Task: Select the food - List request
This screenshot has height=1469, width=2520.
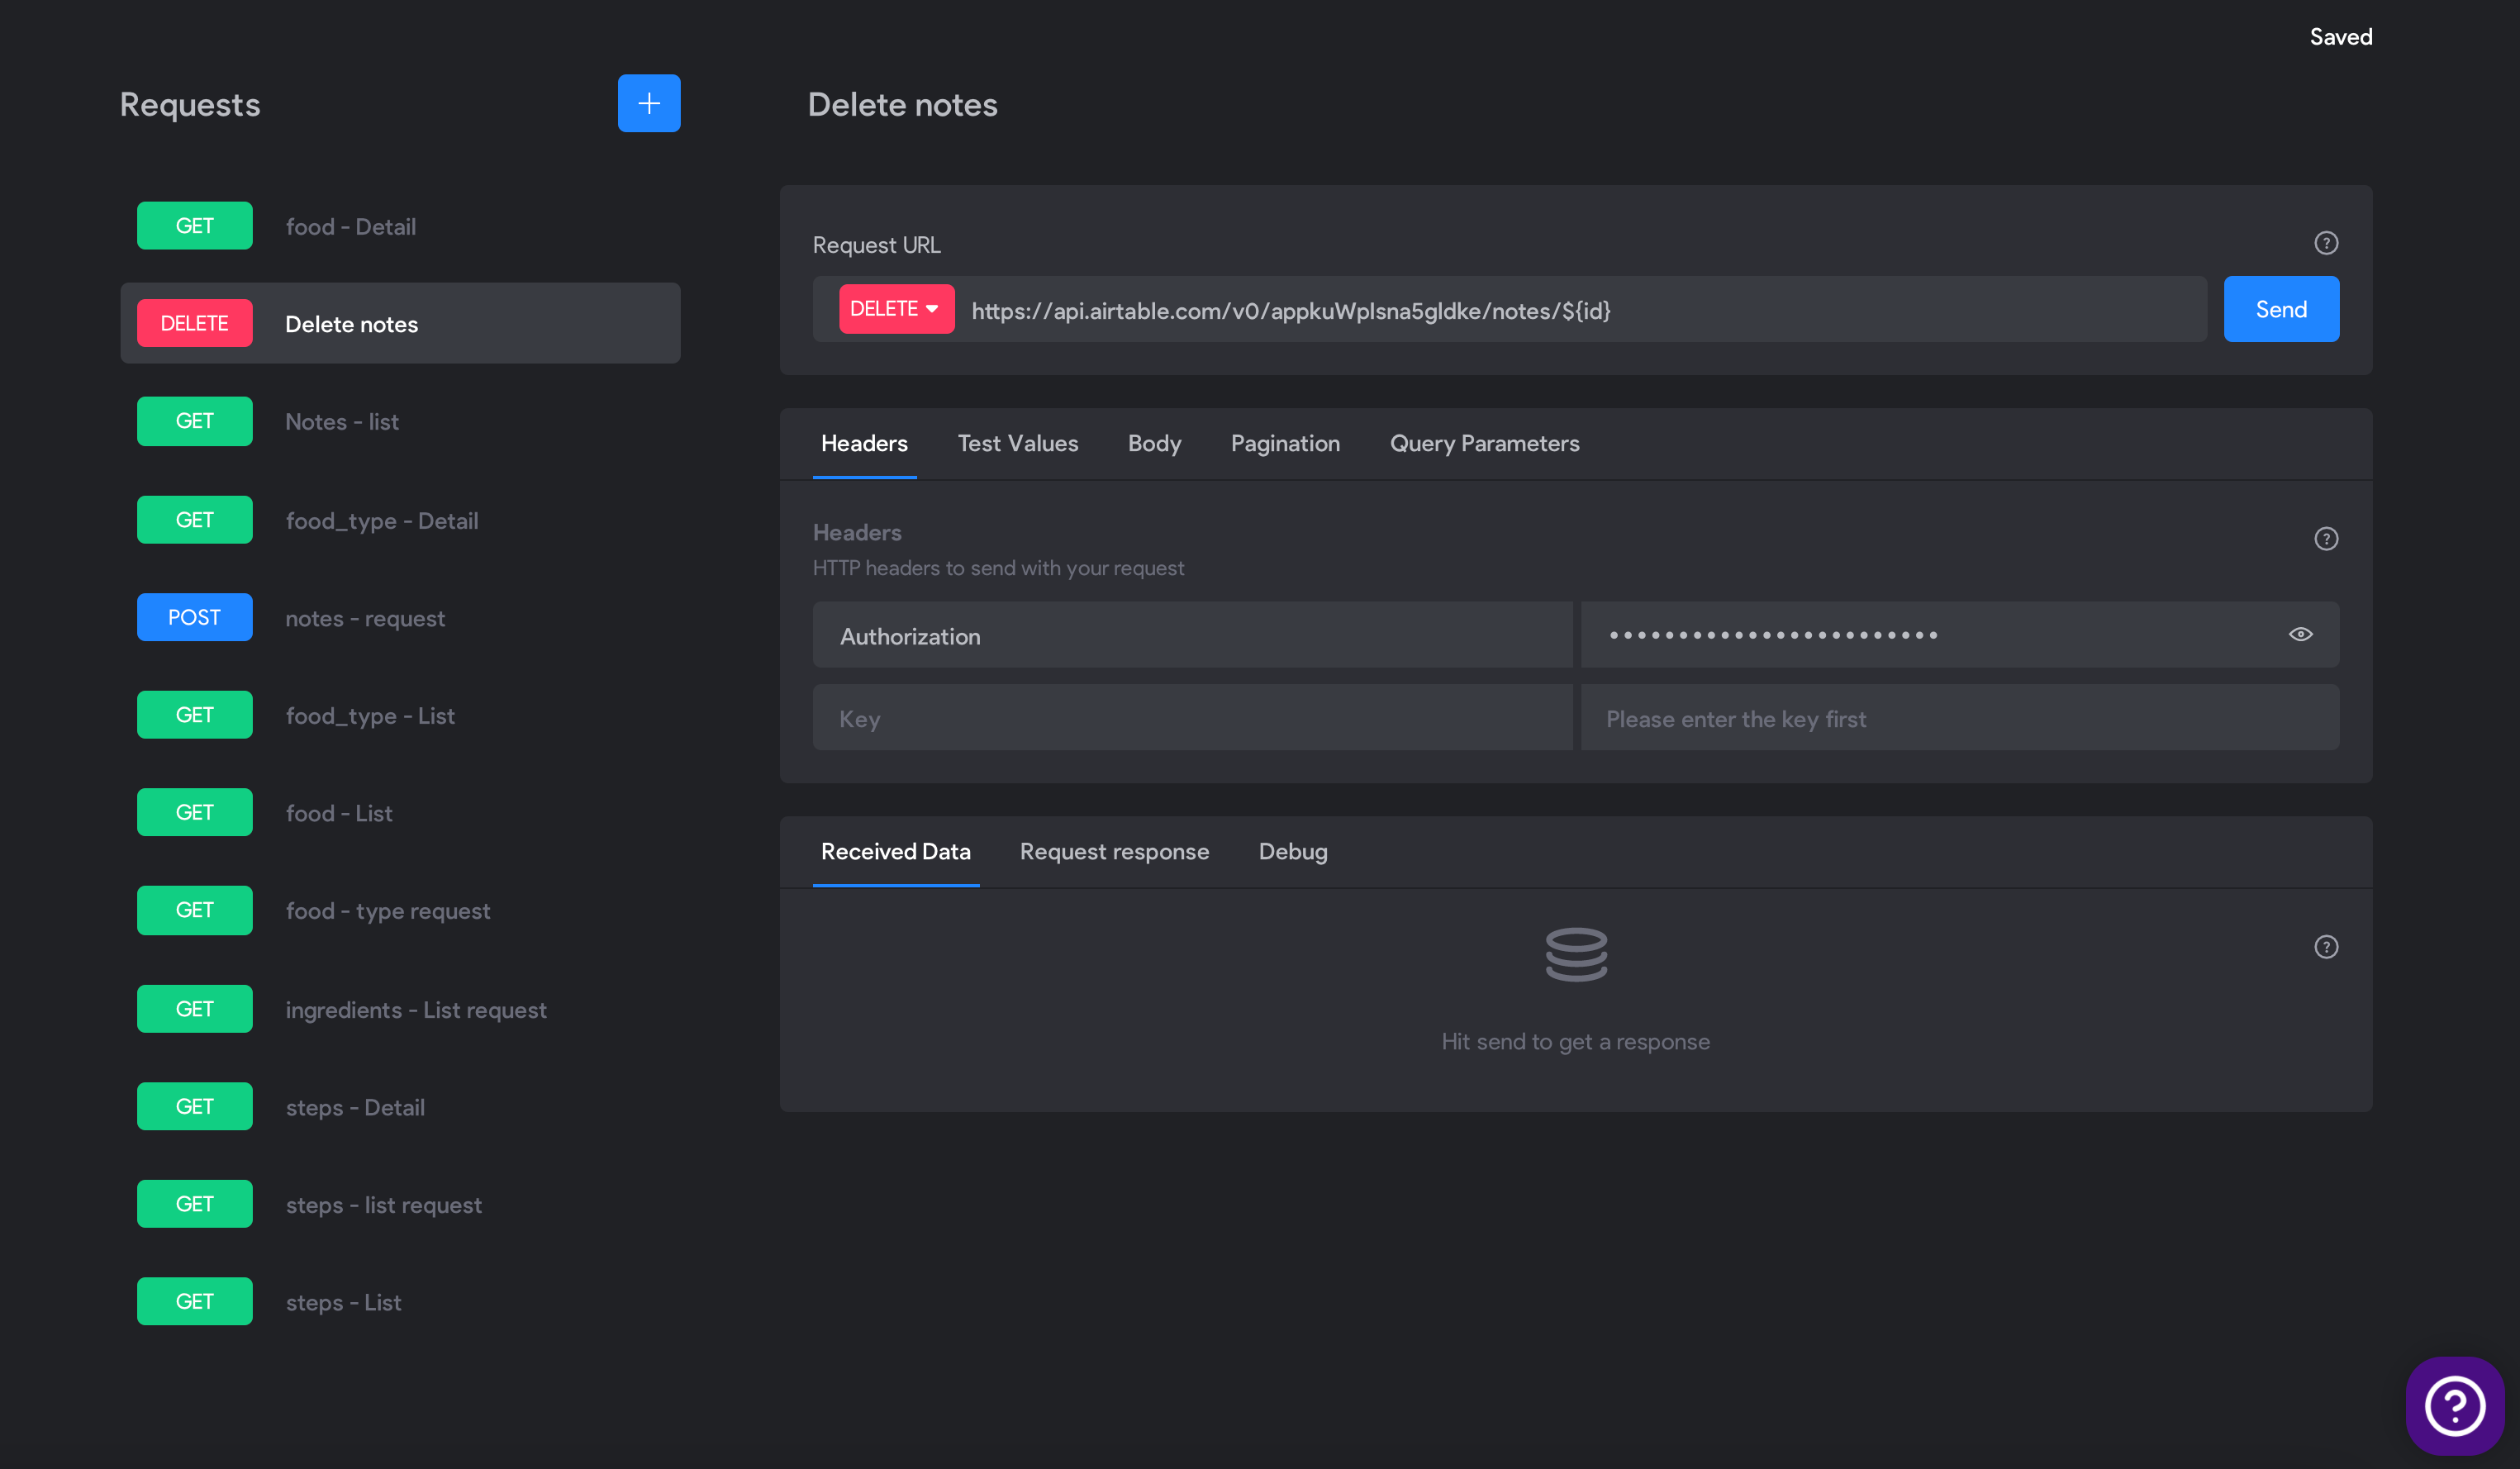Action: click(400, 812)
